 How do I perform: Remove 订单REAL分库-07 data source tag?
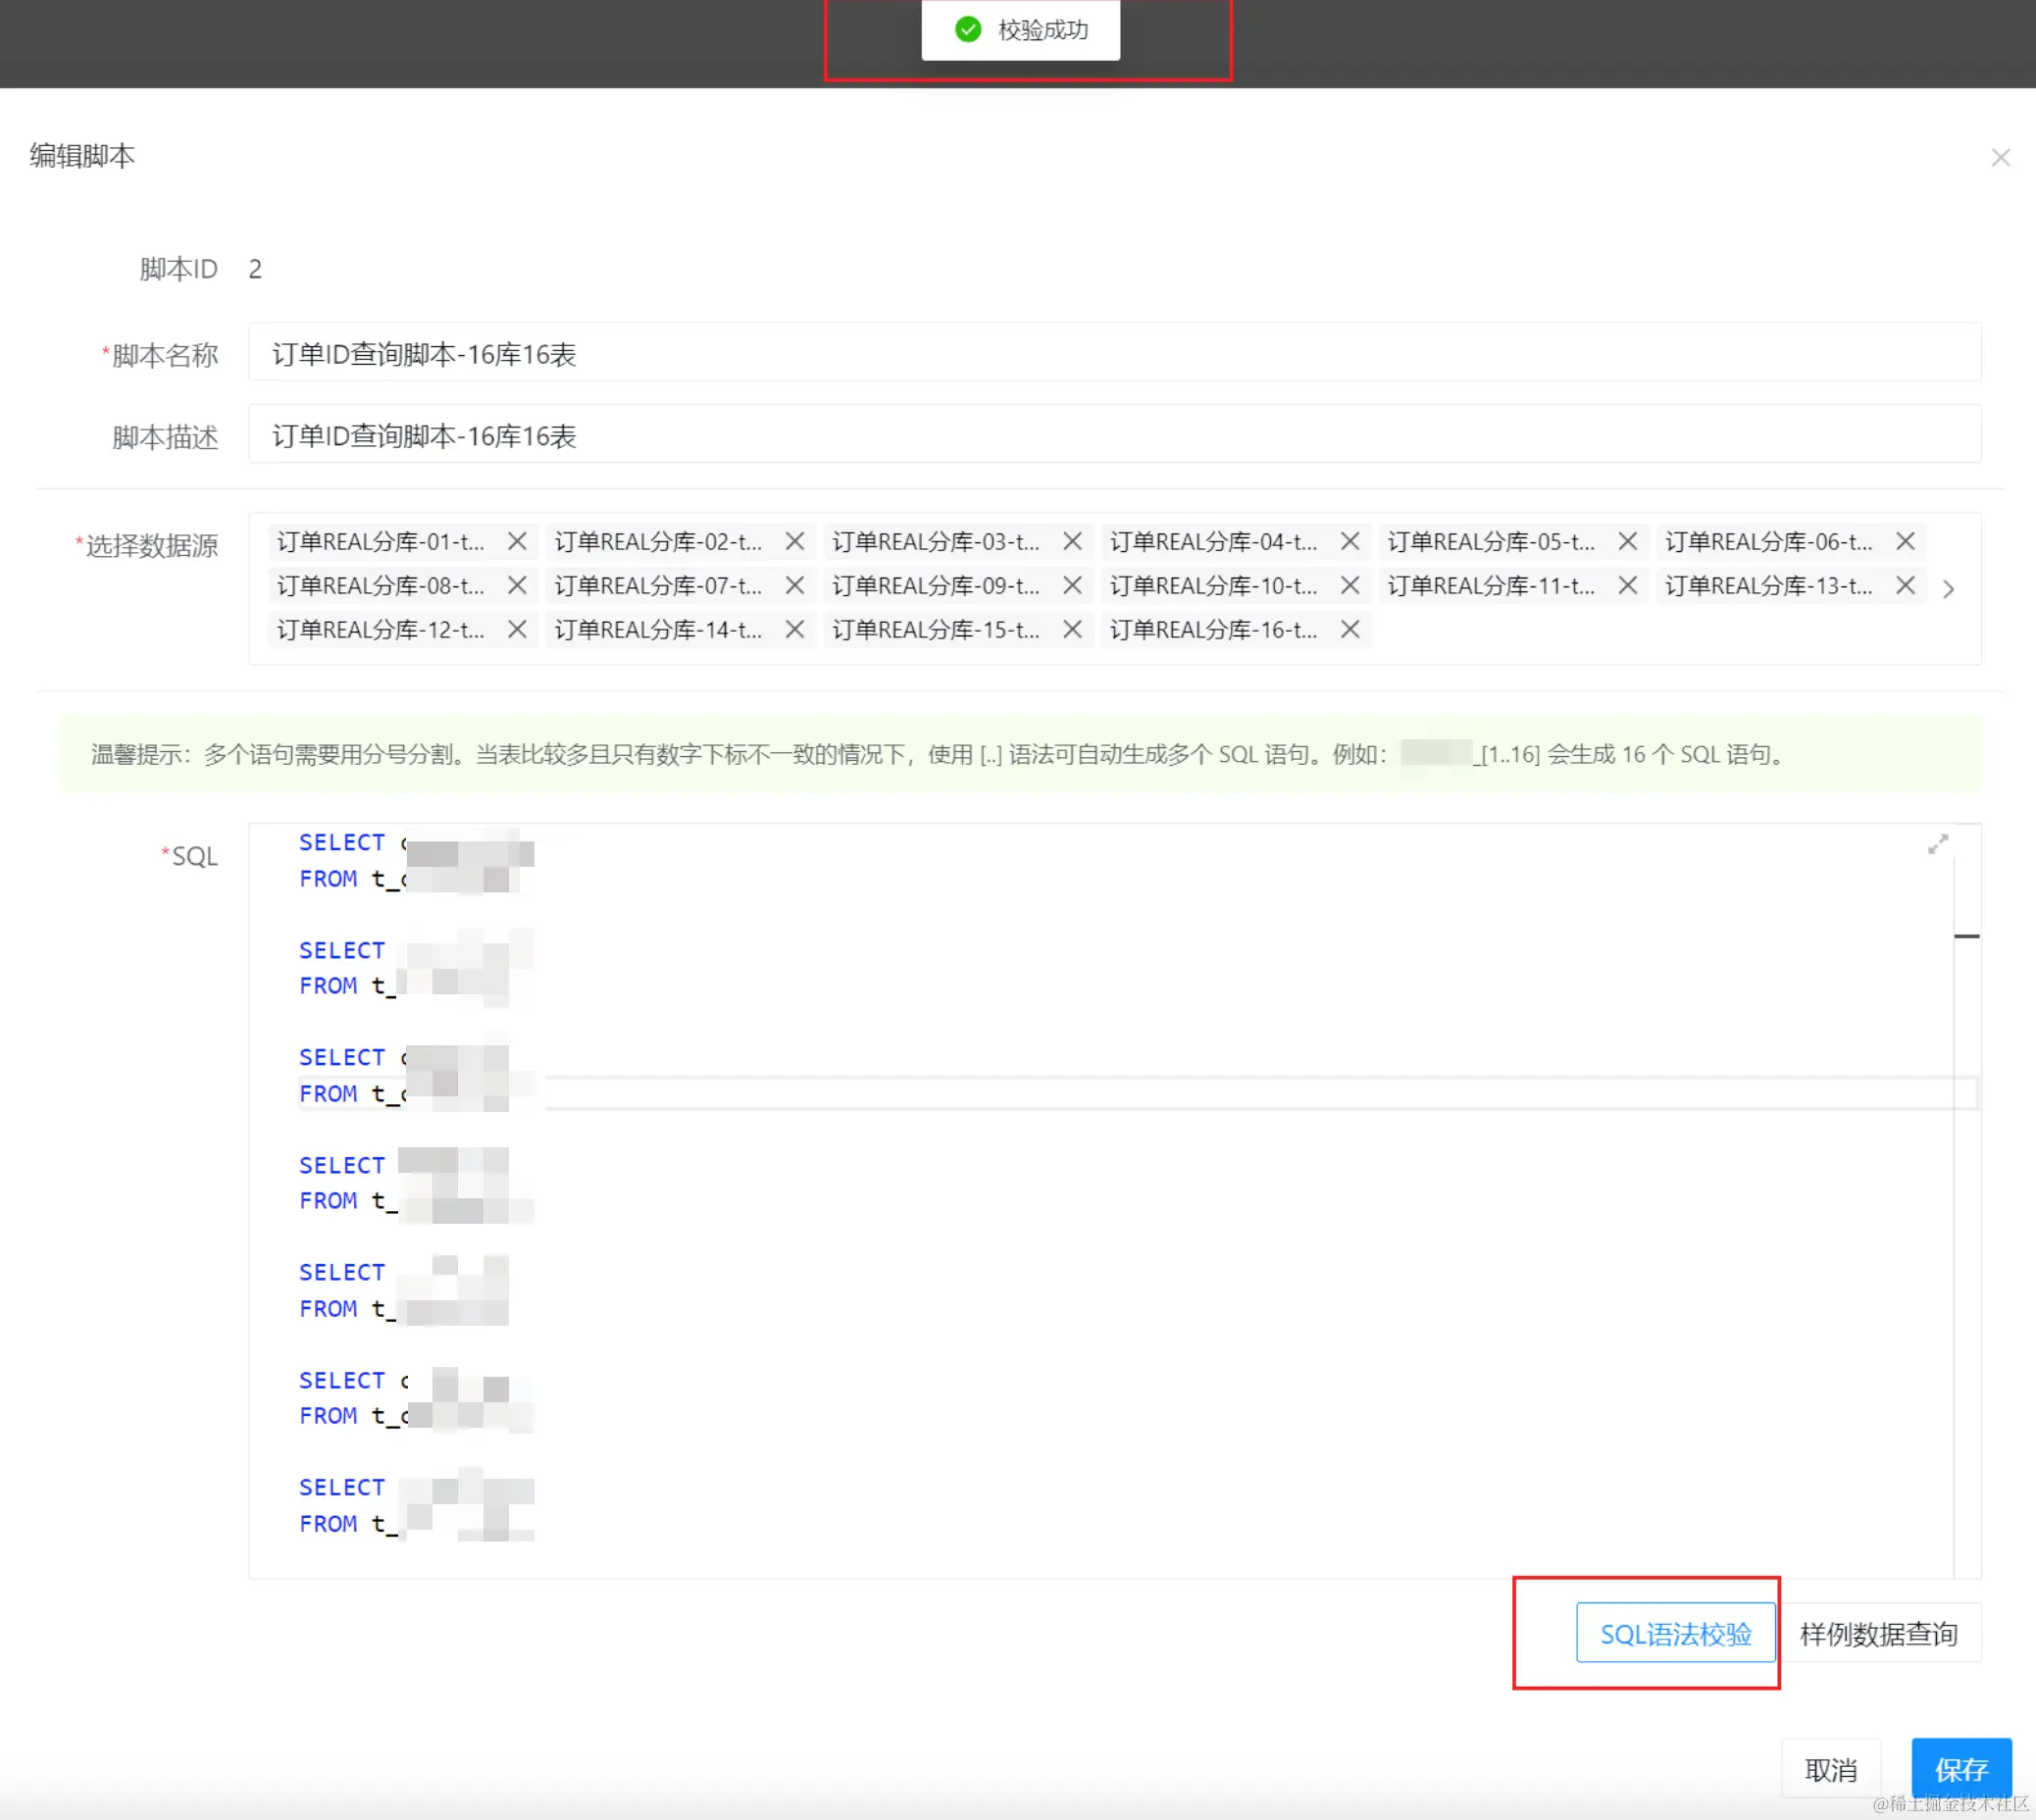coord(795,585)
